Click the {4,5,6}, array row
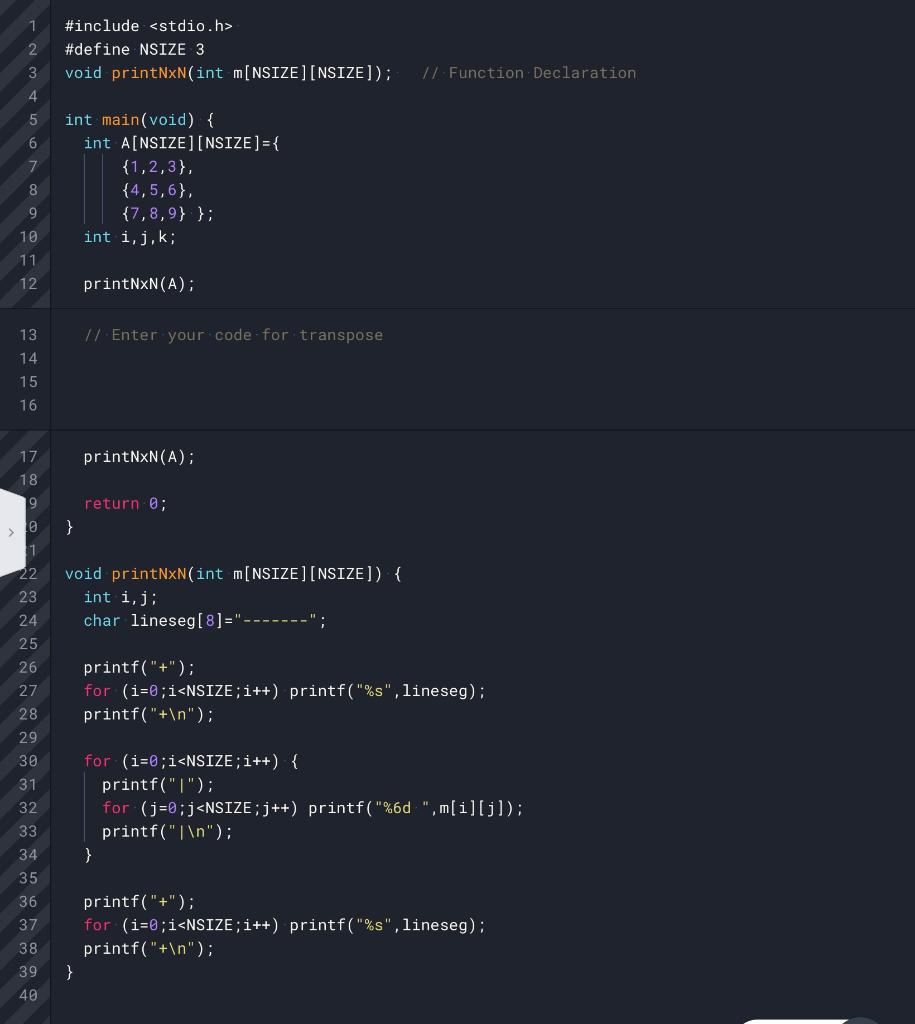This screenshot has height=1024, width=915. [157, 191]
